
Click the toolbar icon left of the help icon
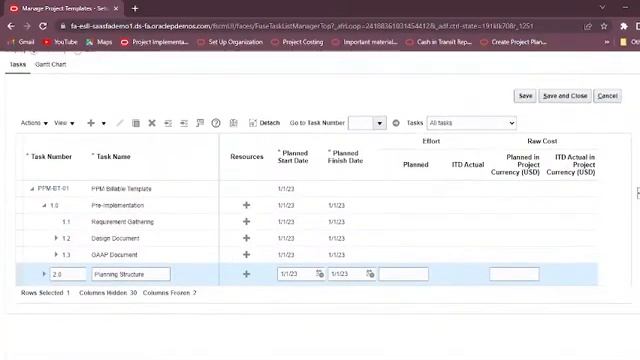tap(200, 123)
